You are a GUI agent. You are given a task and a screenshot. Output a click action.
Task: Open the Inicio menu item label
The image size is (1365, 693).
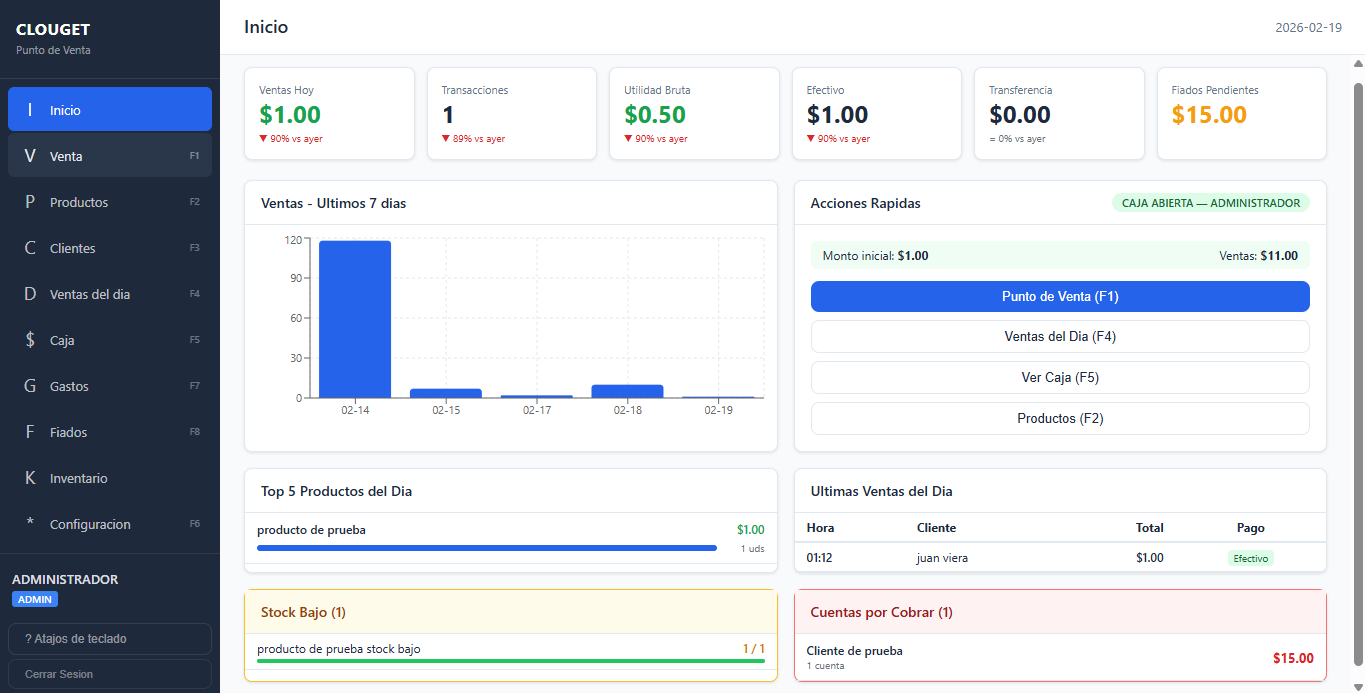[65, 110]
